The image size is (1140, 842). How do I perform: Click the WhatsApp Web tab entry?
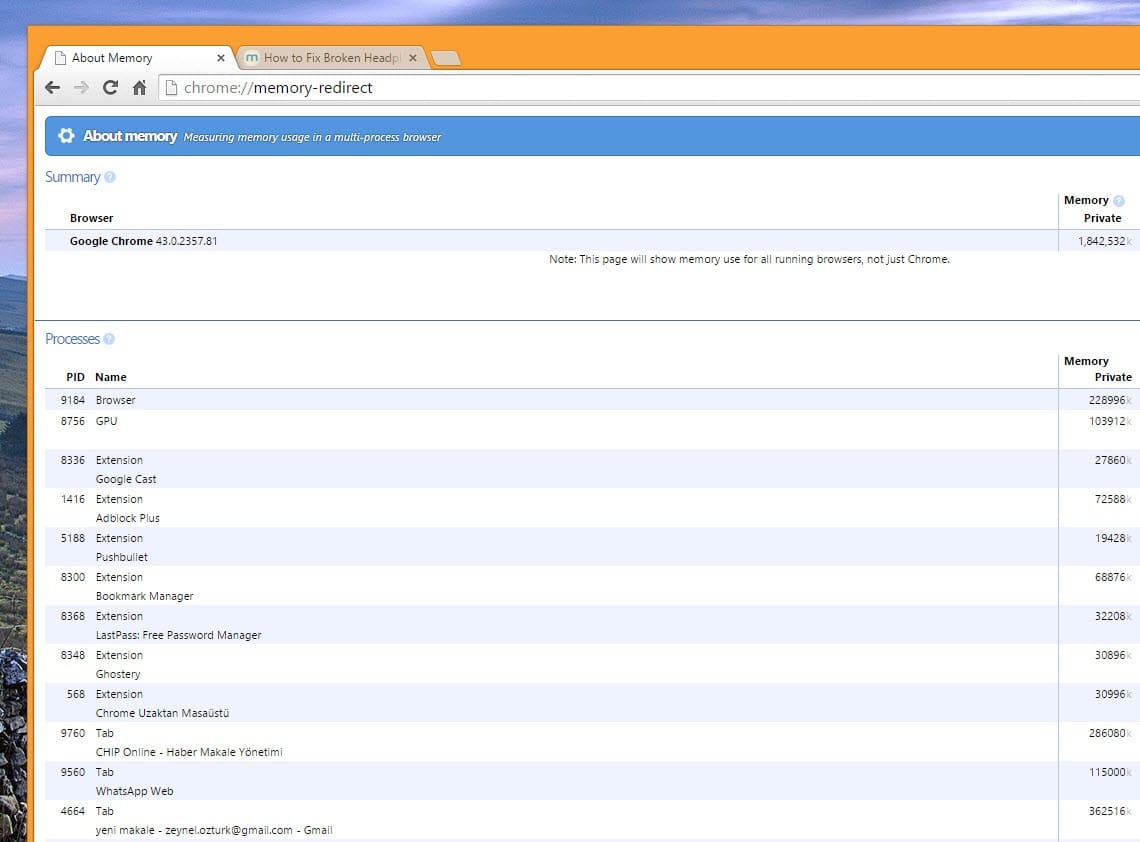coord(135,791)
